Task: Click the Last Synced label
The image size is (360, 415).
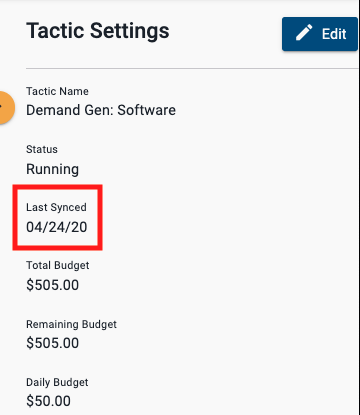Action: coord(56,207)
